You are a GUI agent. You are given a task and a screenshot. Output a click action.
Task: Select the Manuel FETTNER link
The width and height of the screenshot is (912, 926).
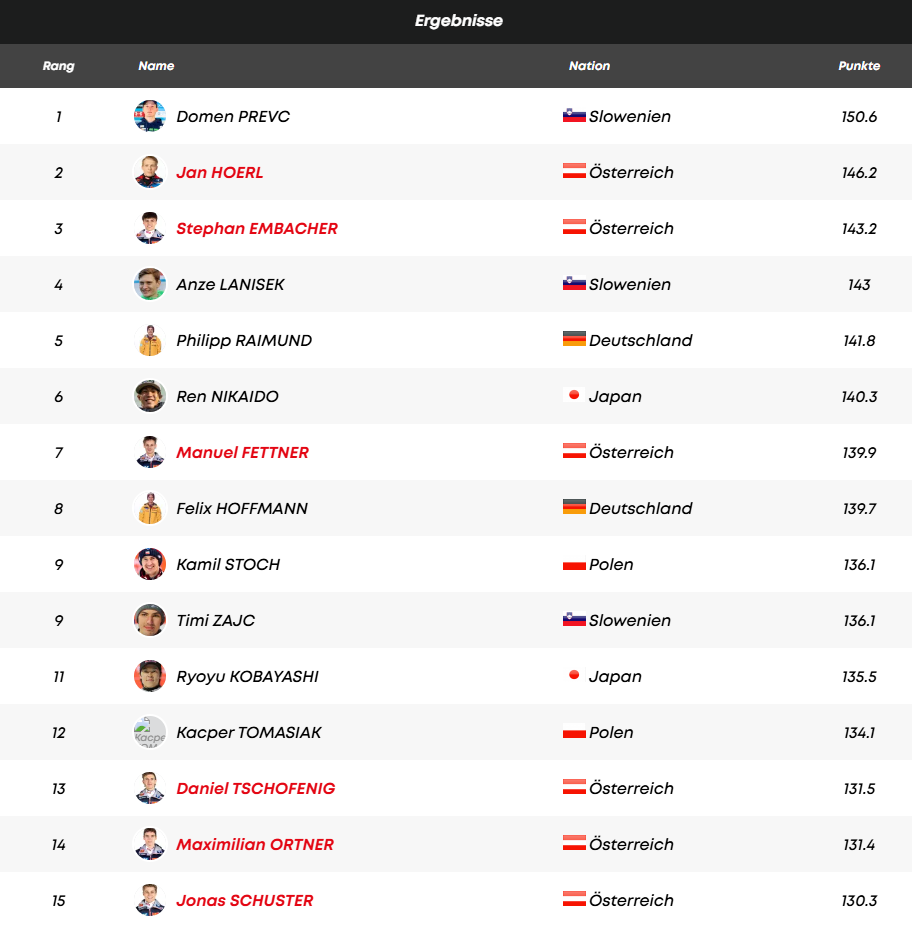(x=243, y=452)
